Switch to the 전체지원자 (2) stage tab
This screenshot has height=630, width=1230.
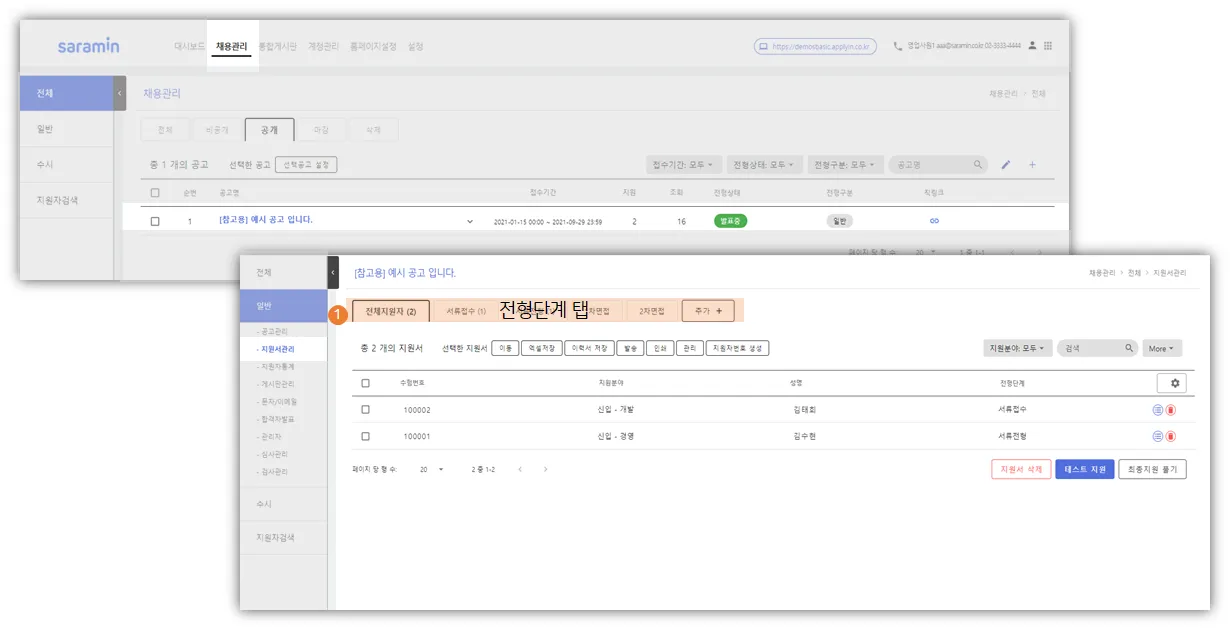(x=391, y=311)
